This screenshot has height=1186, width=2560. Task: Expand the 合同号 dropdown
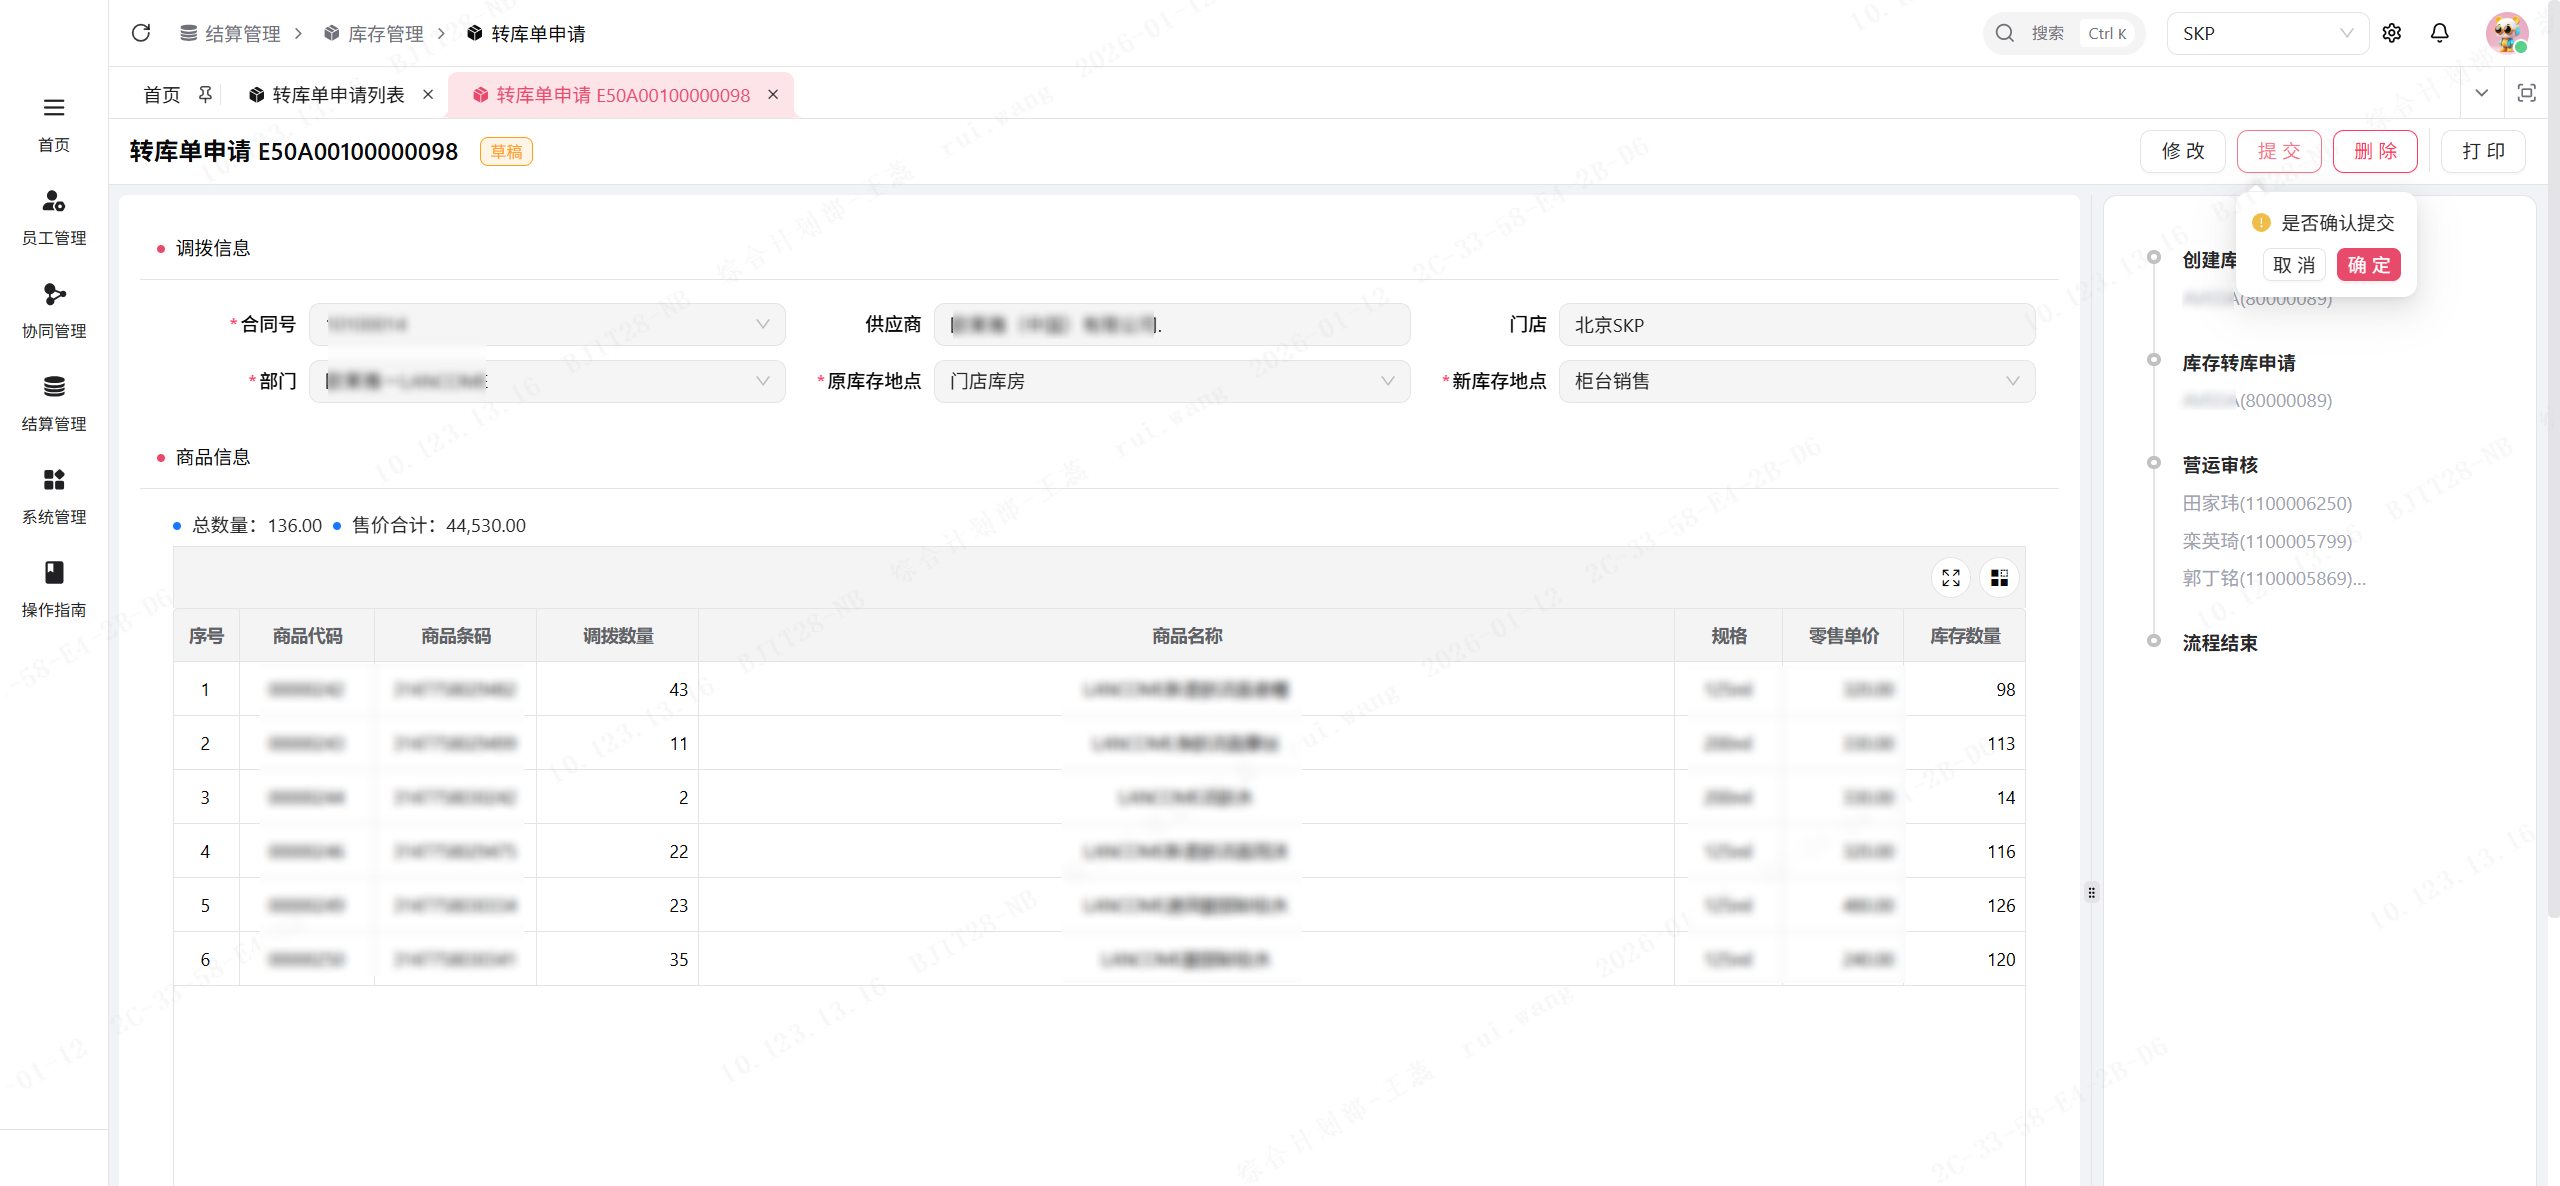(547, 324)
